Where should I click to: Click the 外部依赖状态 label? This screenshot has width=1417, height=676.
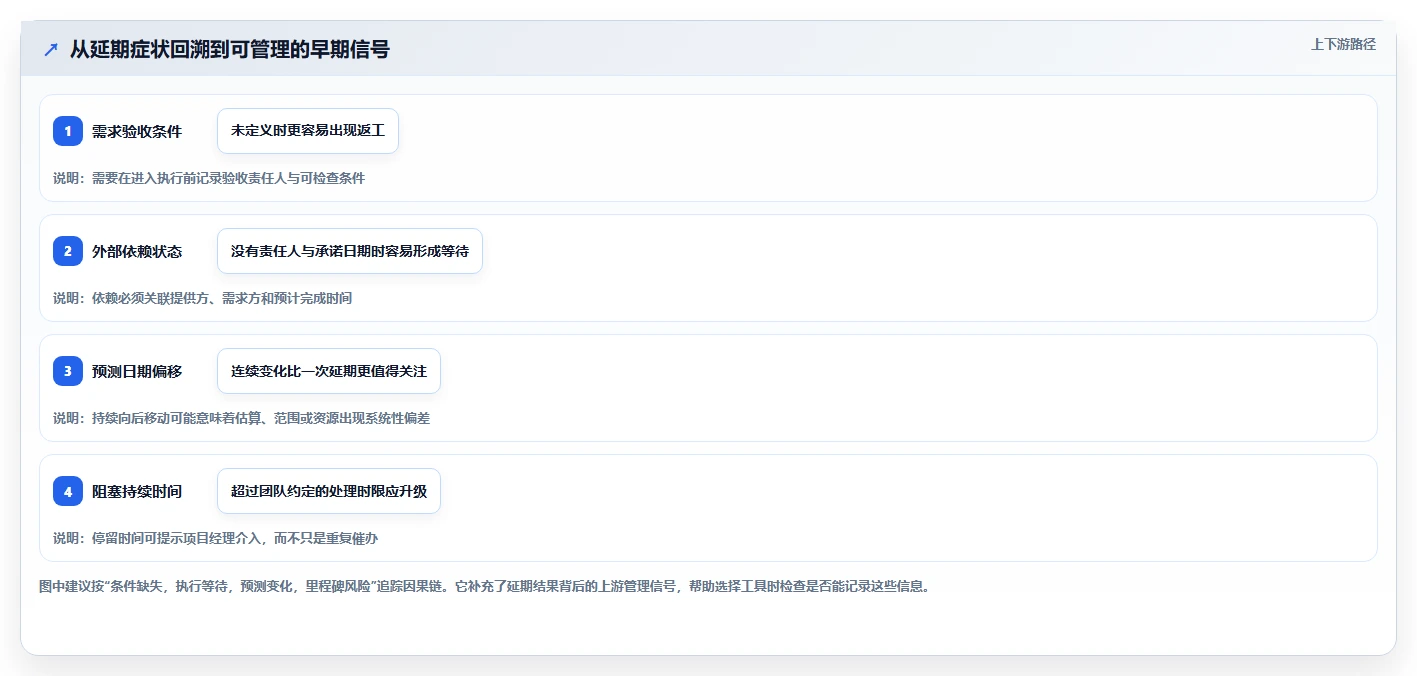click(x=137, y=251)
